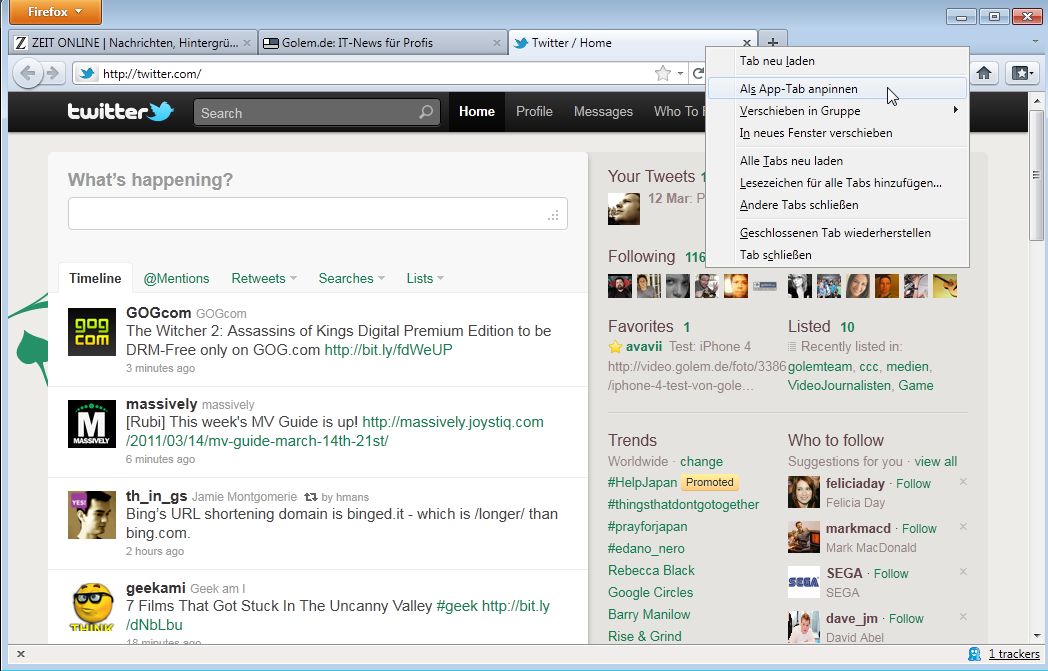The width and height of the screenshot is (1048, 671).
Task: Click the trackers icon in the status bar
Action: point(974,654)
